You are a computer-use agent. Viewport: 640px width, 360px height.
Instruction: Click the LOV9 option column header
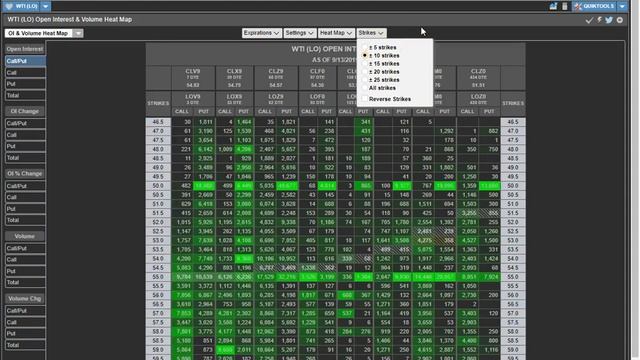pos(193,99)
